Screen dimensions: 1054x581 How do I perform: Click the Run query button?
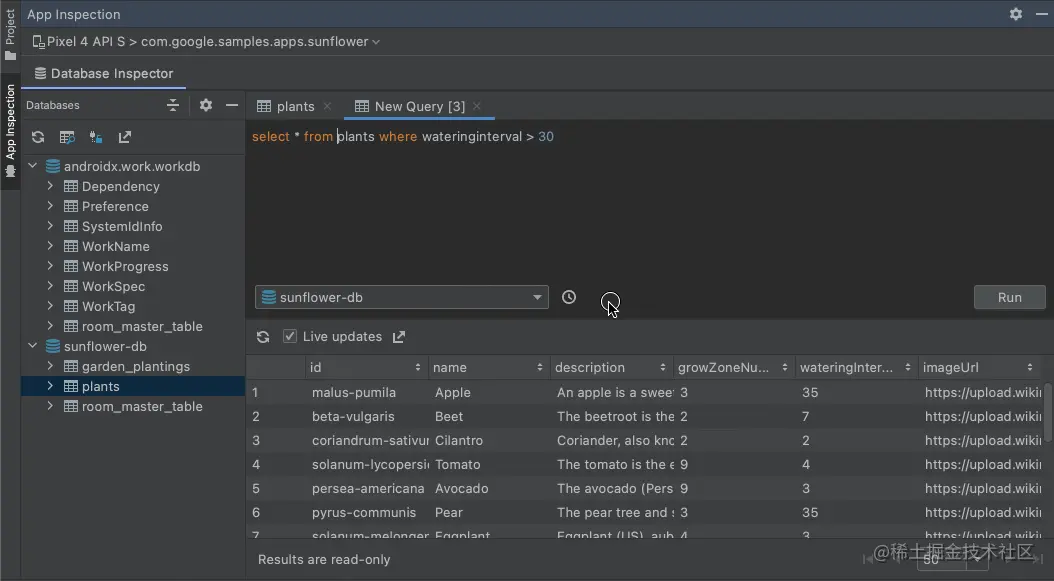[1010, 297]
